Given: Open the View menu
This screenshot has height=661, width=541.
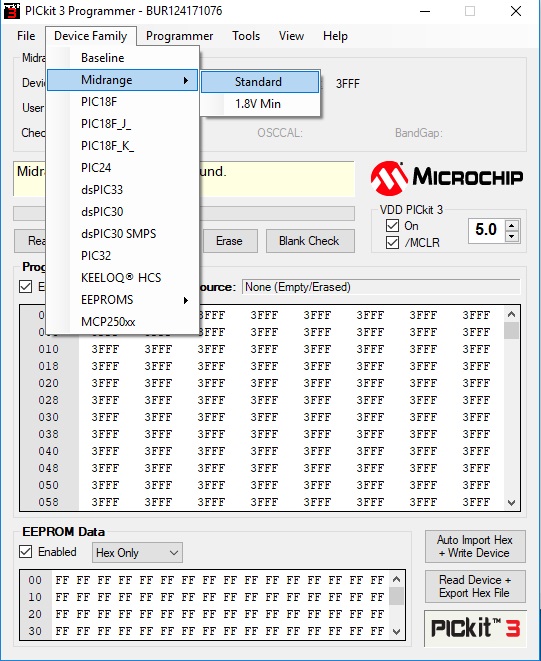Looking at the screenshot, I should click(291, 36).
